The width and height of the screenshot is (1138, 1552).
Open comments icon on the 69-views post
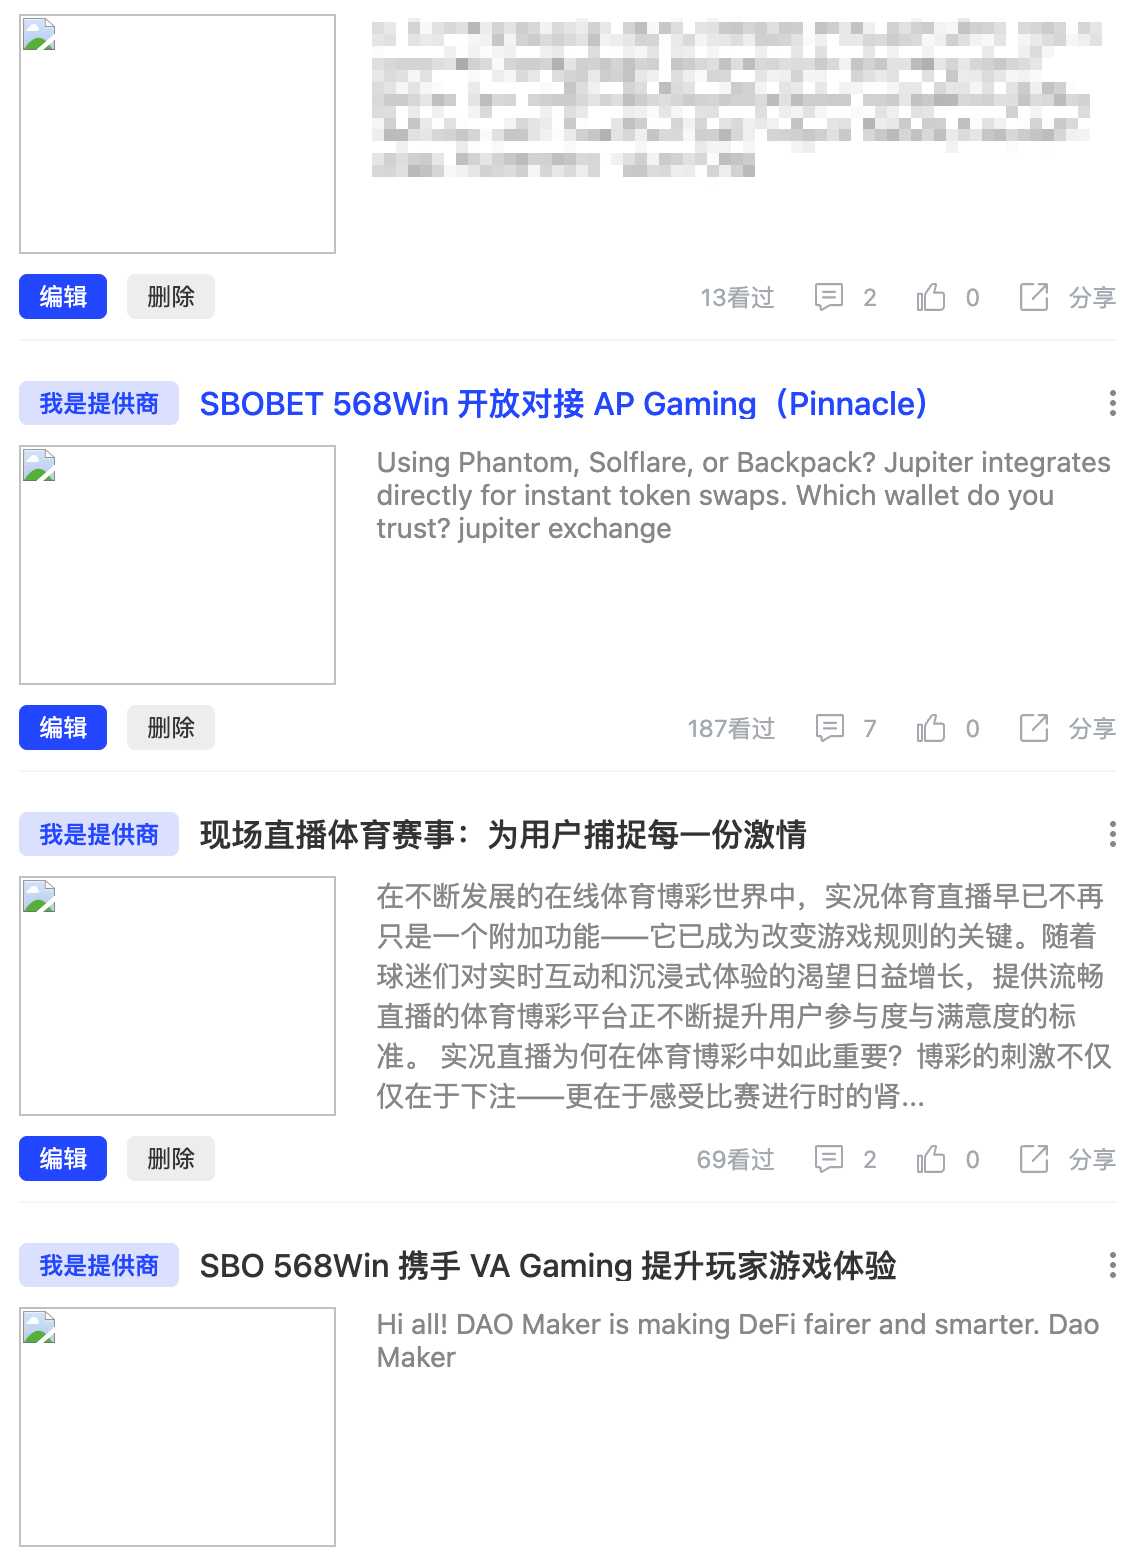pos(829,1159)
